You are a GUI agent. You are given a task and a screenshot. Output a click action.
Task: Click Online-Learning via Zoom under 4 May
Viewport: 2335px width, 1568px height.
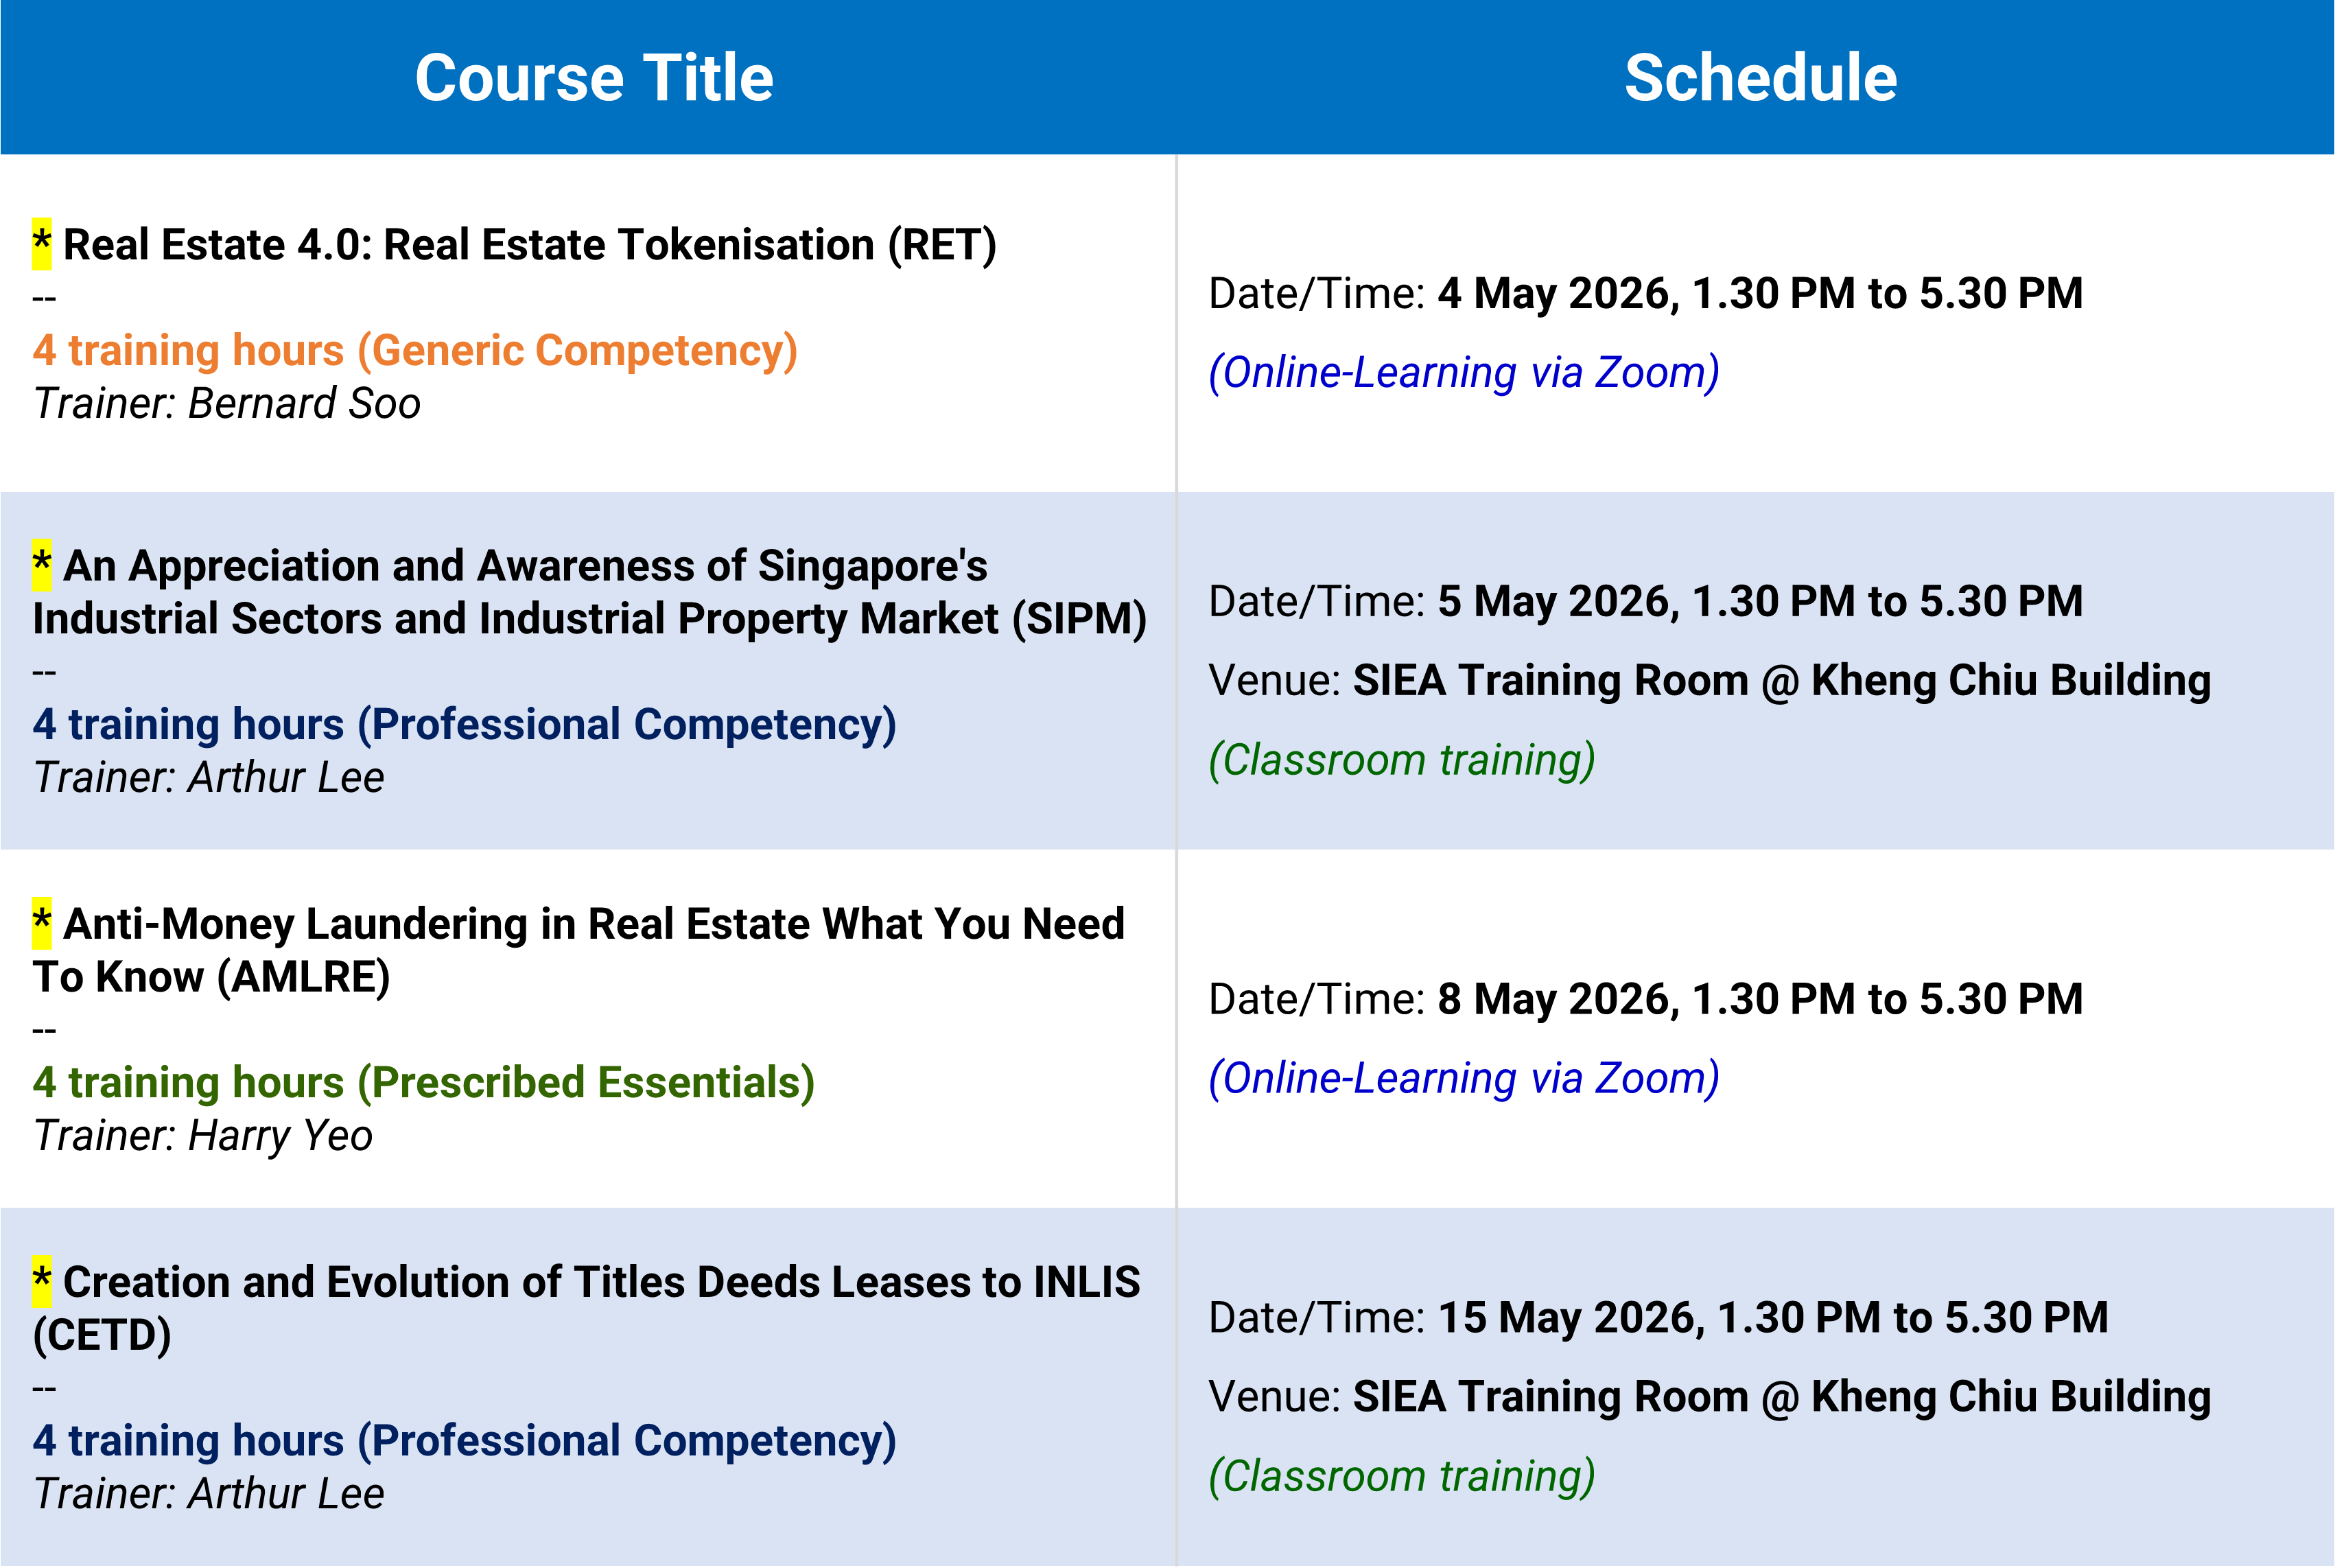click(1464, 373)
